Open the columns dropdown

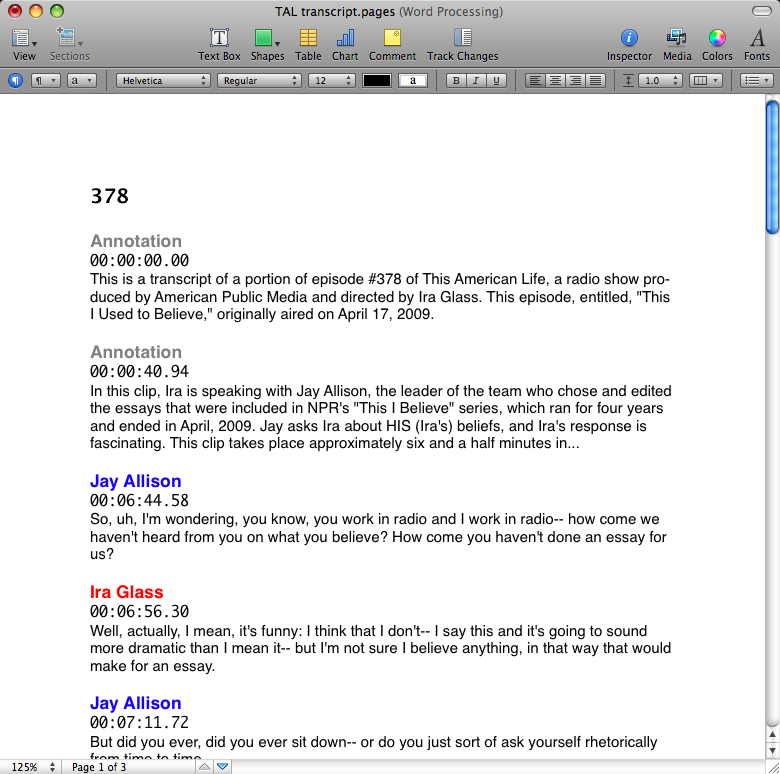(705, 80)
